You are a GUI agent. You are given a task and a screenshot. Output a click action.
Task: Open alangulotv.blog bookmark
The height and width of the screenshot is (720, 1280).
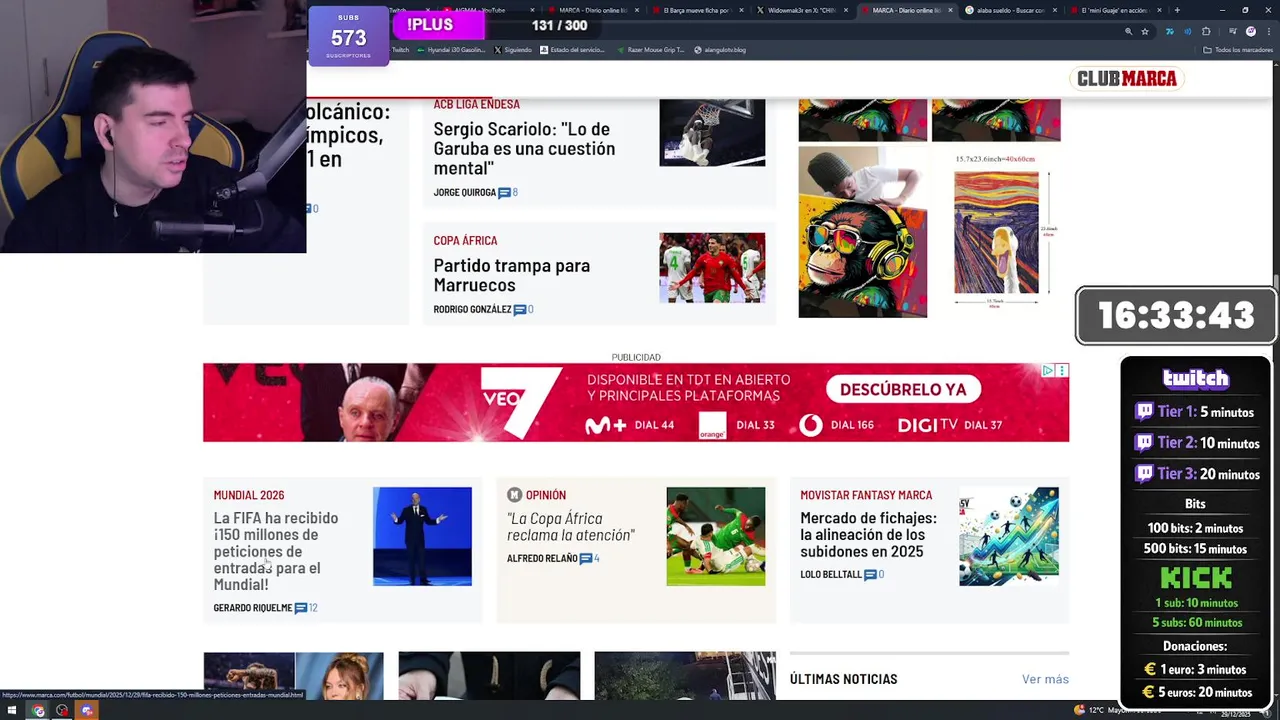click(720, 50)
